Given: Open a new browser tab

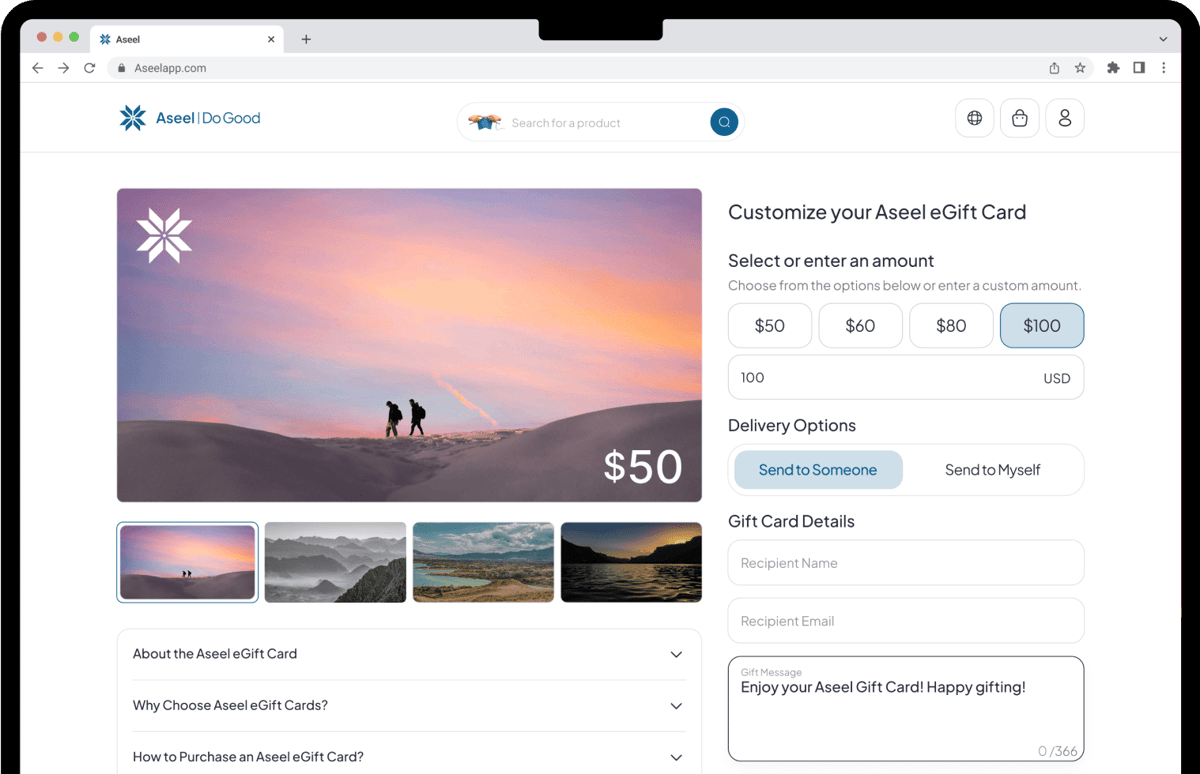Looking at the screenshot, I should coord(306,39).
